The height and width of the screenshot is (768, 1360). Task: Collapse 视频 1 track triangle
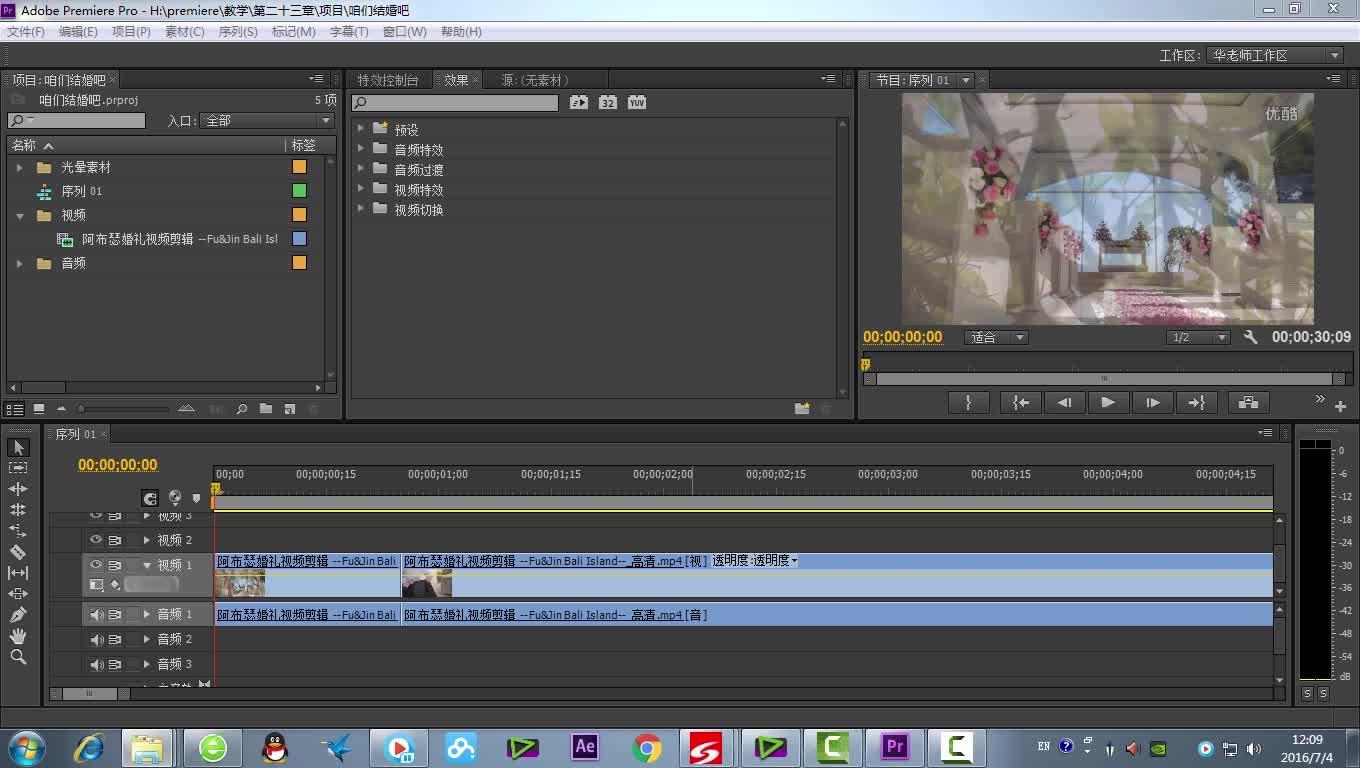147,565
